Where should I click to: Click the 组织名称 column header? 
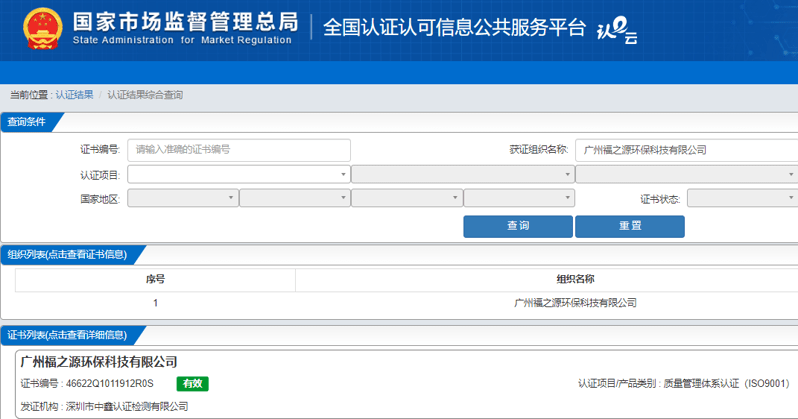click(x=575, y=280)
